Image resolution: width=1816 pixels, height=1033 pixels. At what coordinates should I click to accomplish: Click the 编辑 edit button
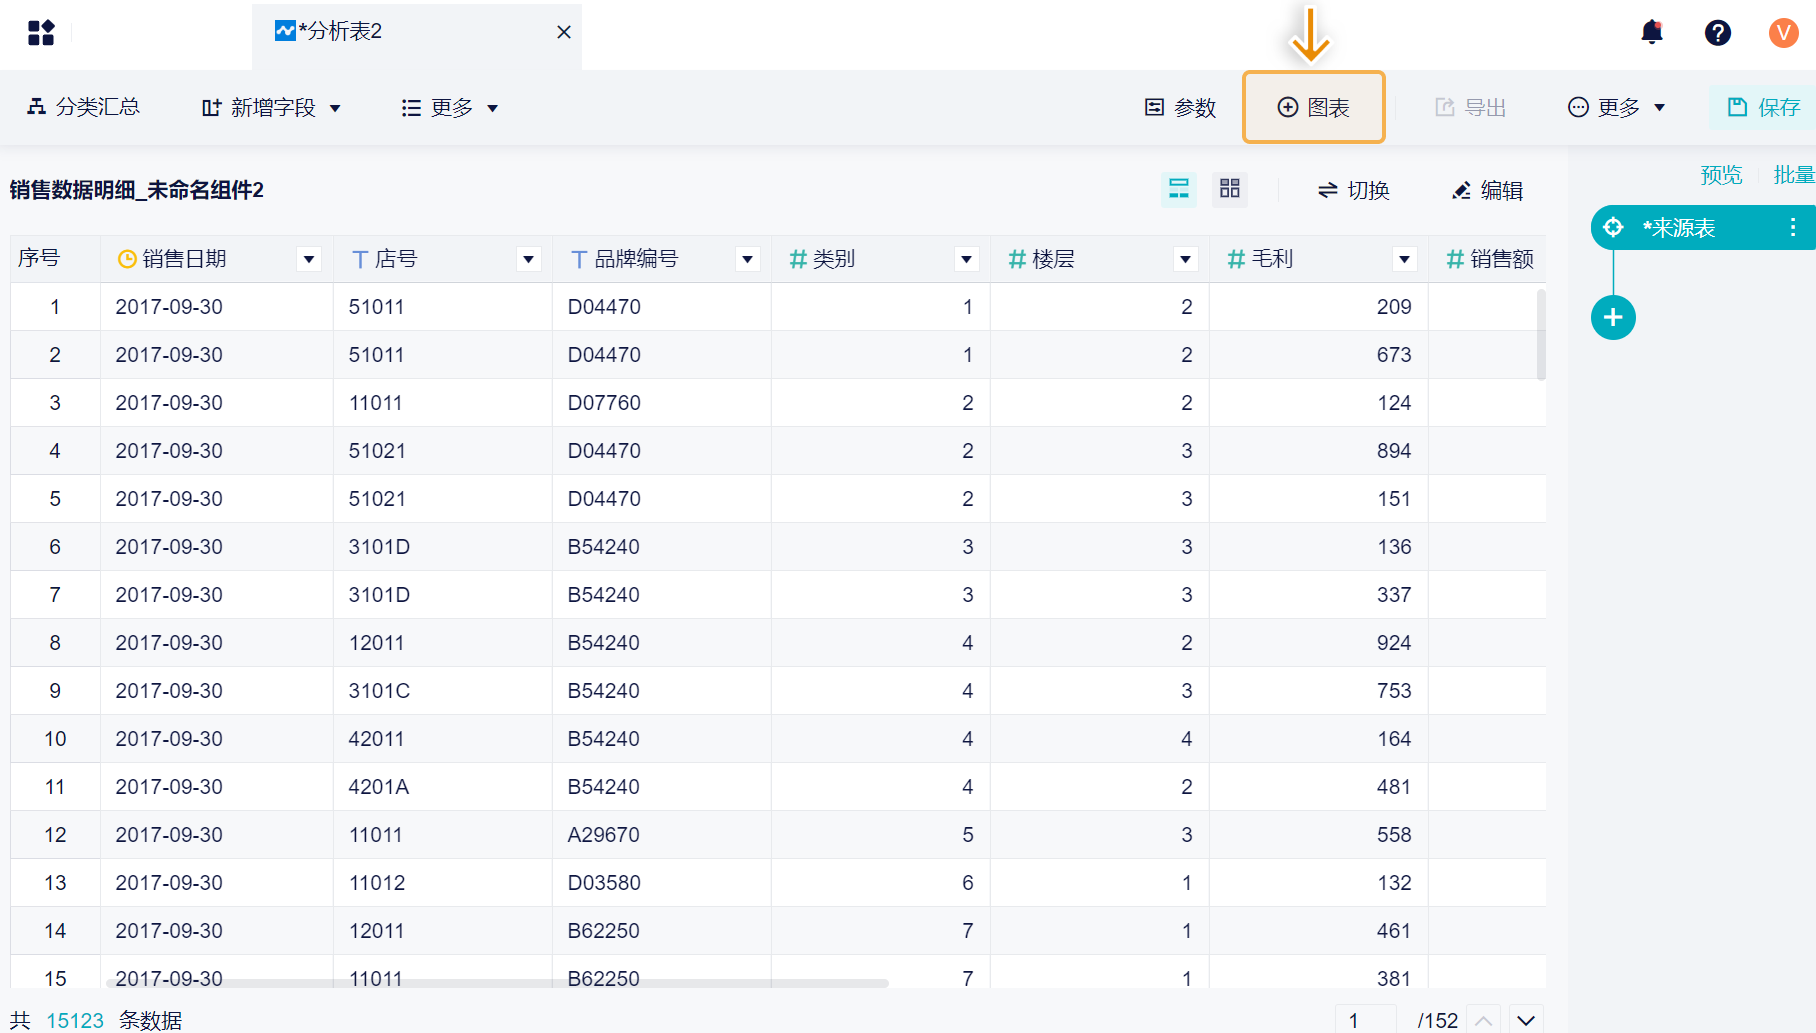tap(1488, 190)
